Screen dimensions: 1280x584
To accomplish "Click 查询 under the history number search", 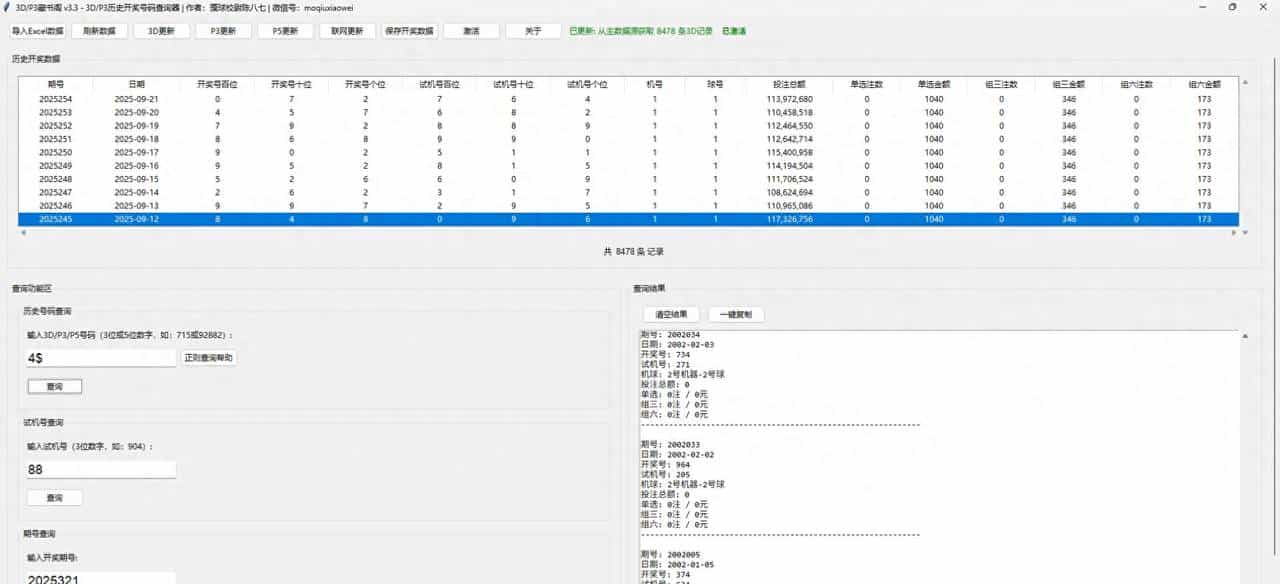I will (x=54, y=386).
